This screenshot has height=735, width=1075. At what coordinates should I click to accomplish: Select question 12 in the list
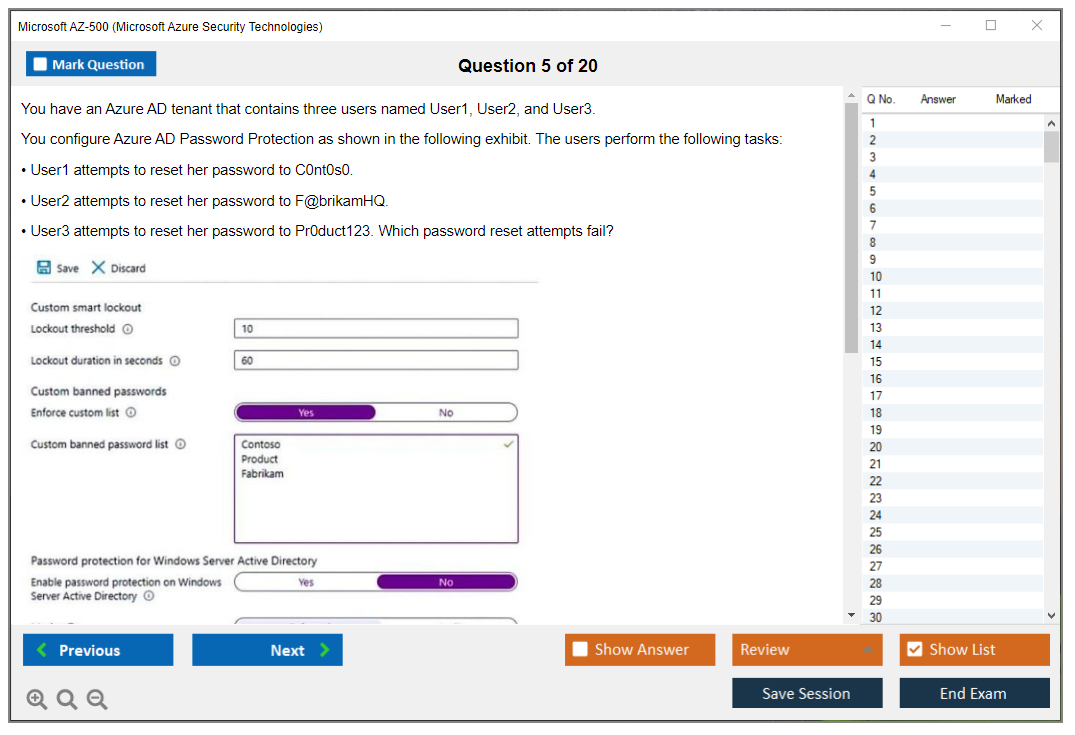click(x=876, y=311)
